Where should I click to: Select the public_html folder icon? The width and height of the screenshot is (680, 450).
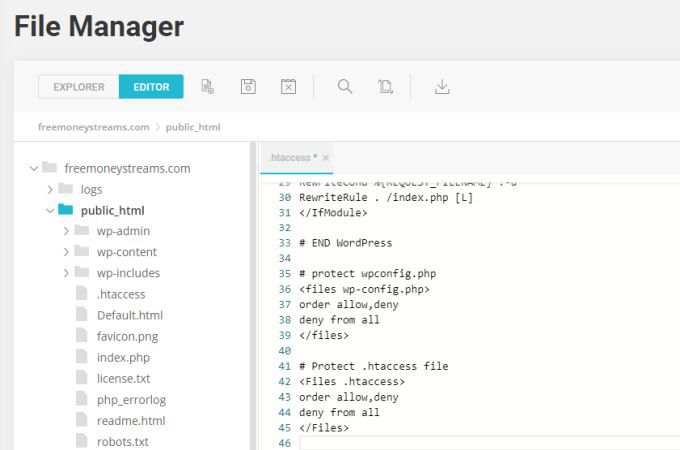click(x=65, y=209)
